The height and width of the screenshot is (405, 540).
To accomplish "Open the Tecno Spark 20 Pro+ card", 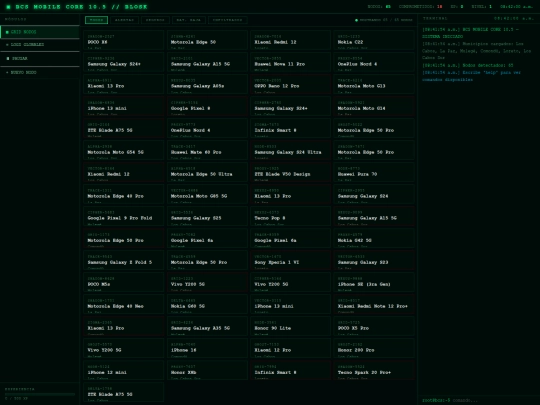I will (374, 371).
